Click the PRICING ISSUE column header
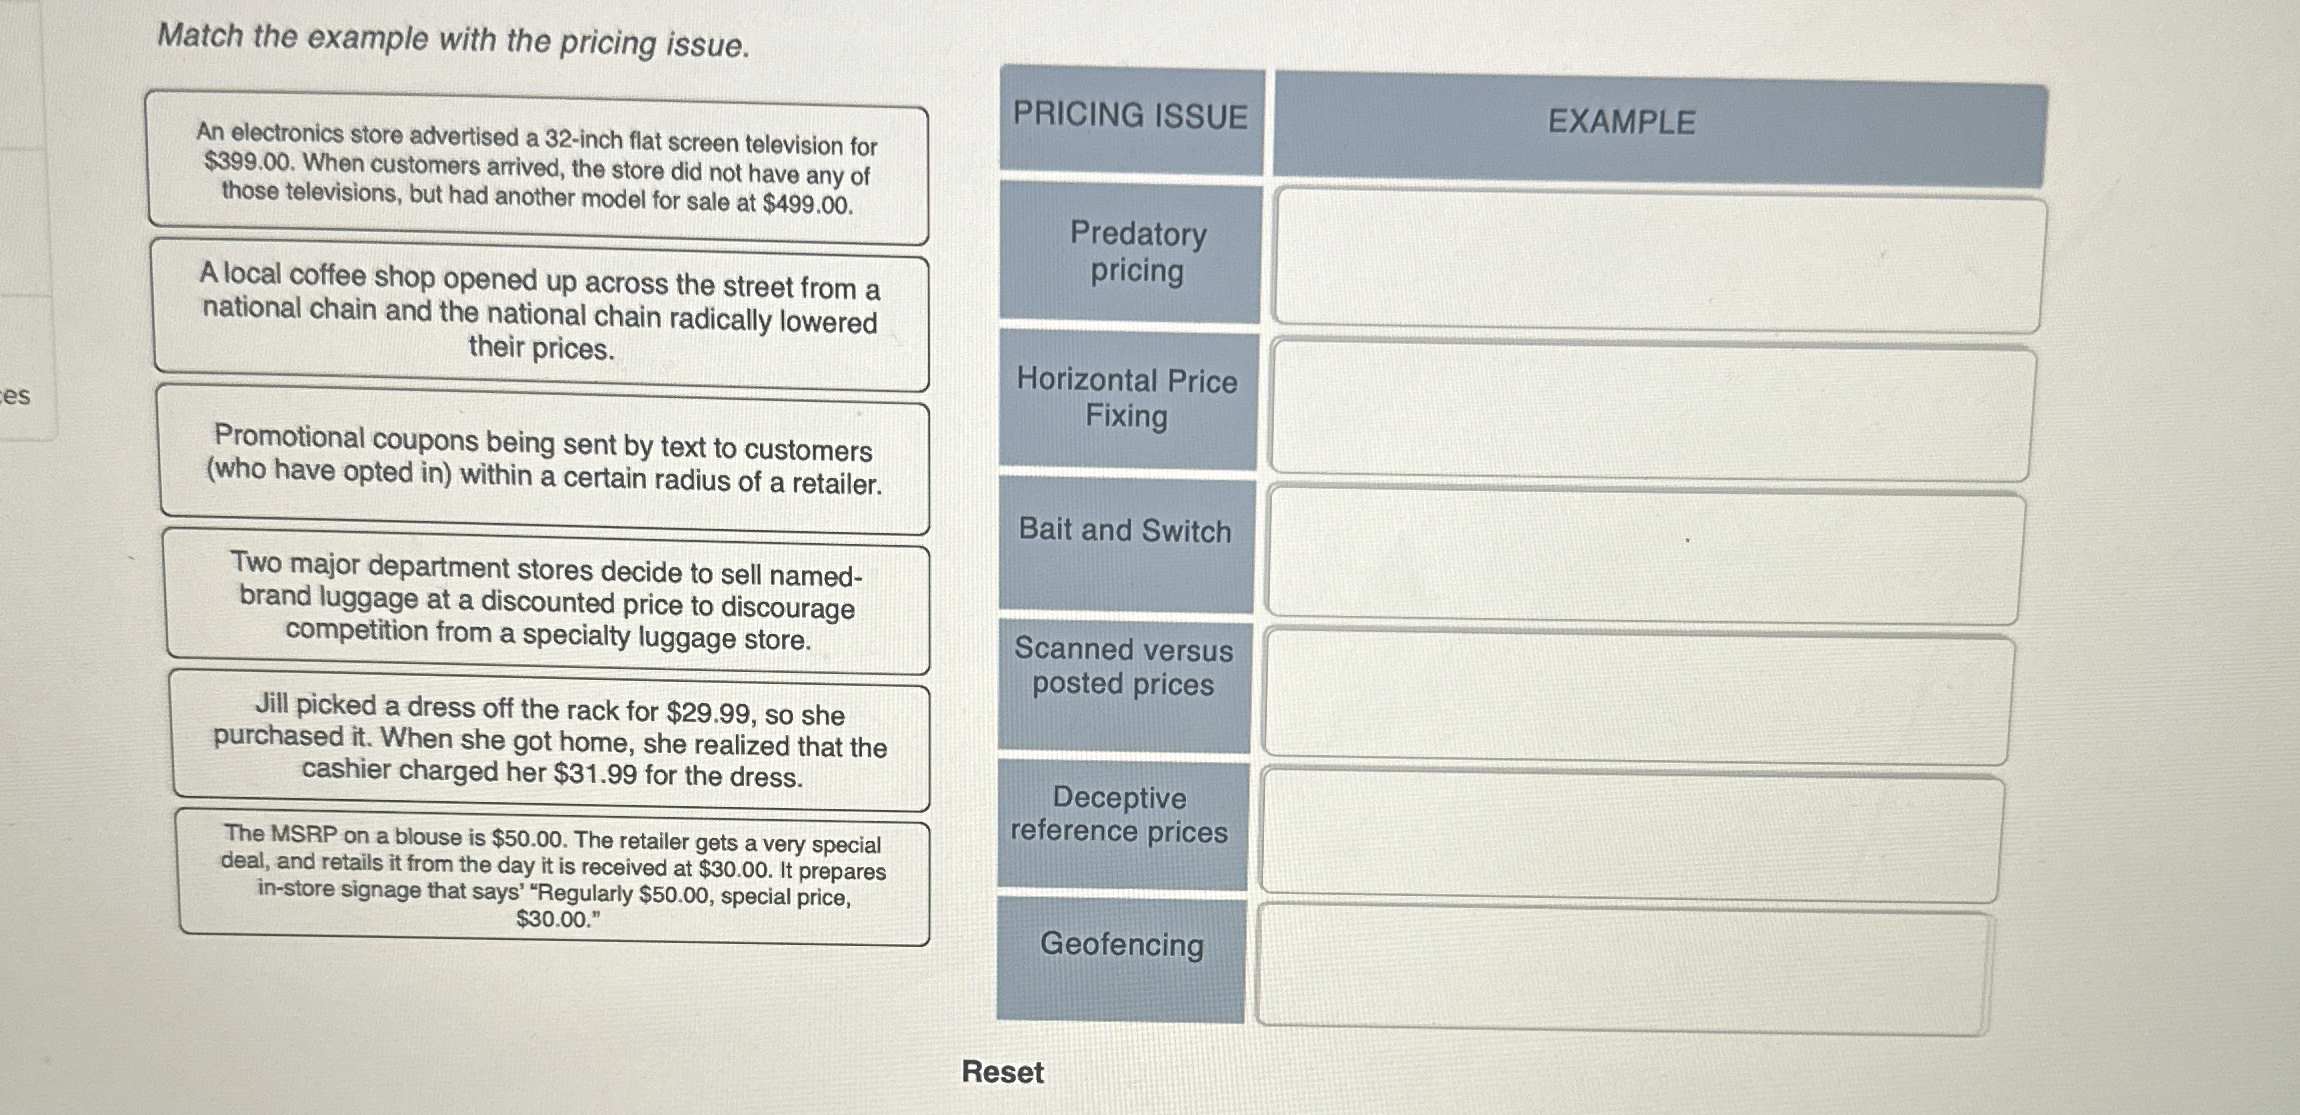 (1128, 116)
